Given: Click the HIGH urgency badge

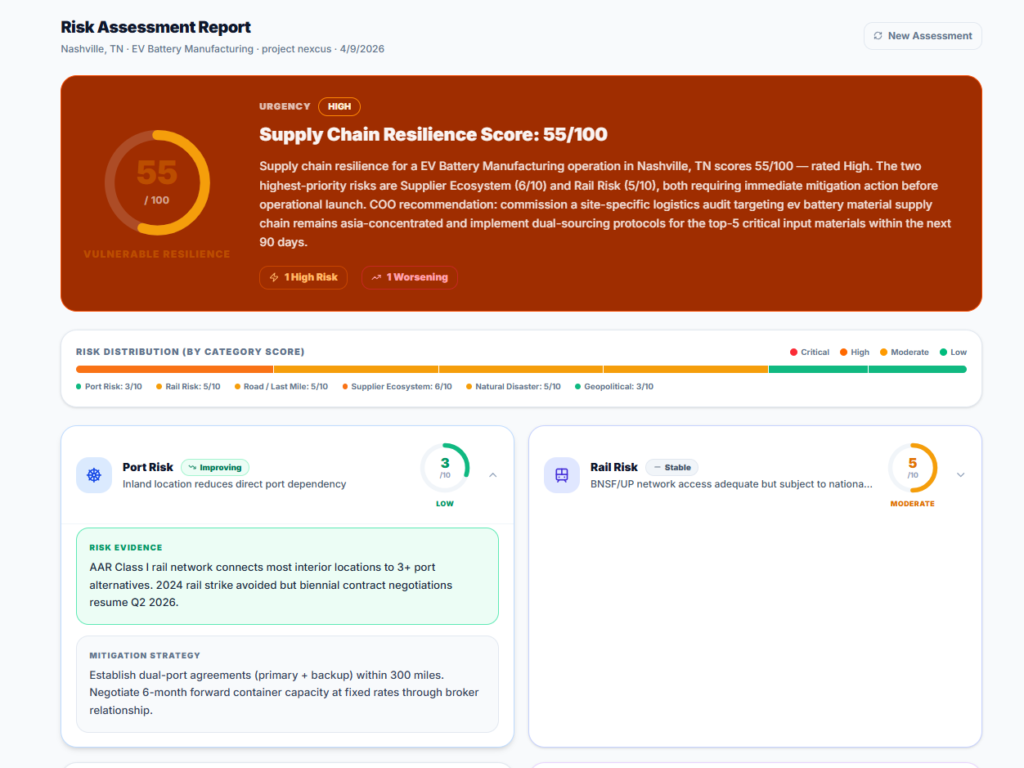Looking at the screenshot, I should click(339, 107).
